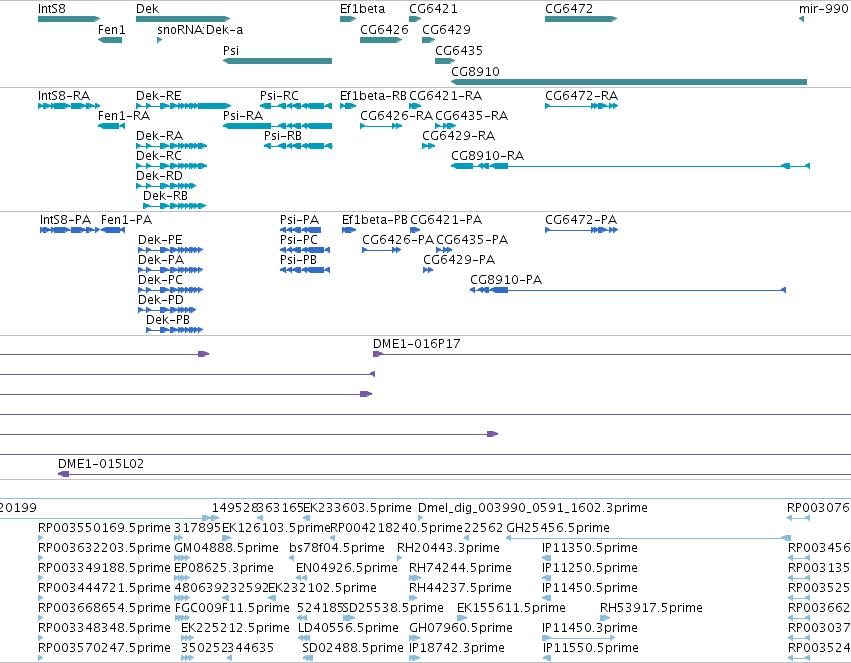
Task: Click the Dek-PC protein feature
Action: point(170,290)
